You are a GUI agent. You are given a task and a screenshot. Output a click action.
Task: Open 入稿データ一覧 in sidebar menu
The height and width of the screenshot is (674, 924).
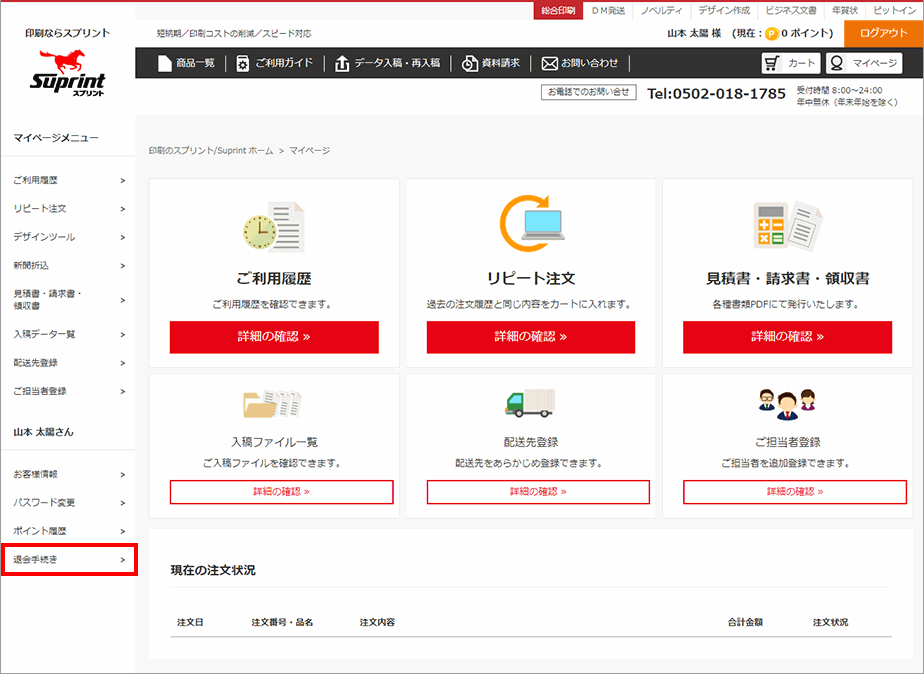tap(68, 334)
